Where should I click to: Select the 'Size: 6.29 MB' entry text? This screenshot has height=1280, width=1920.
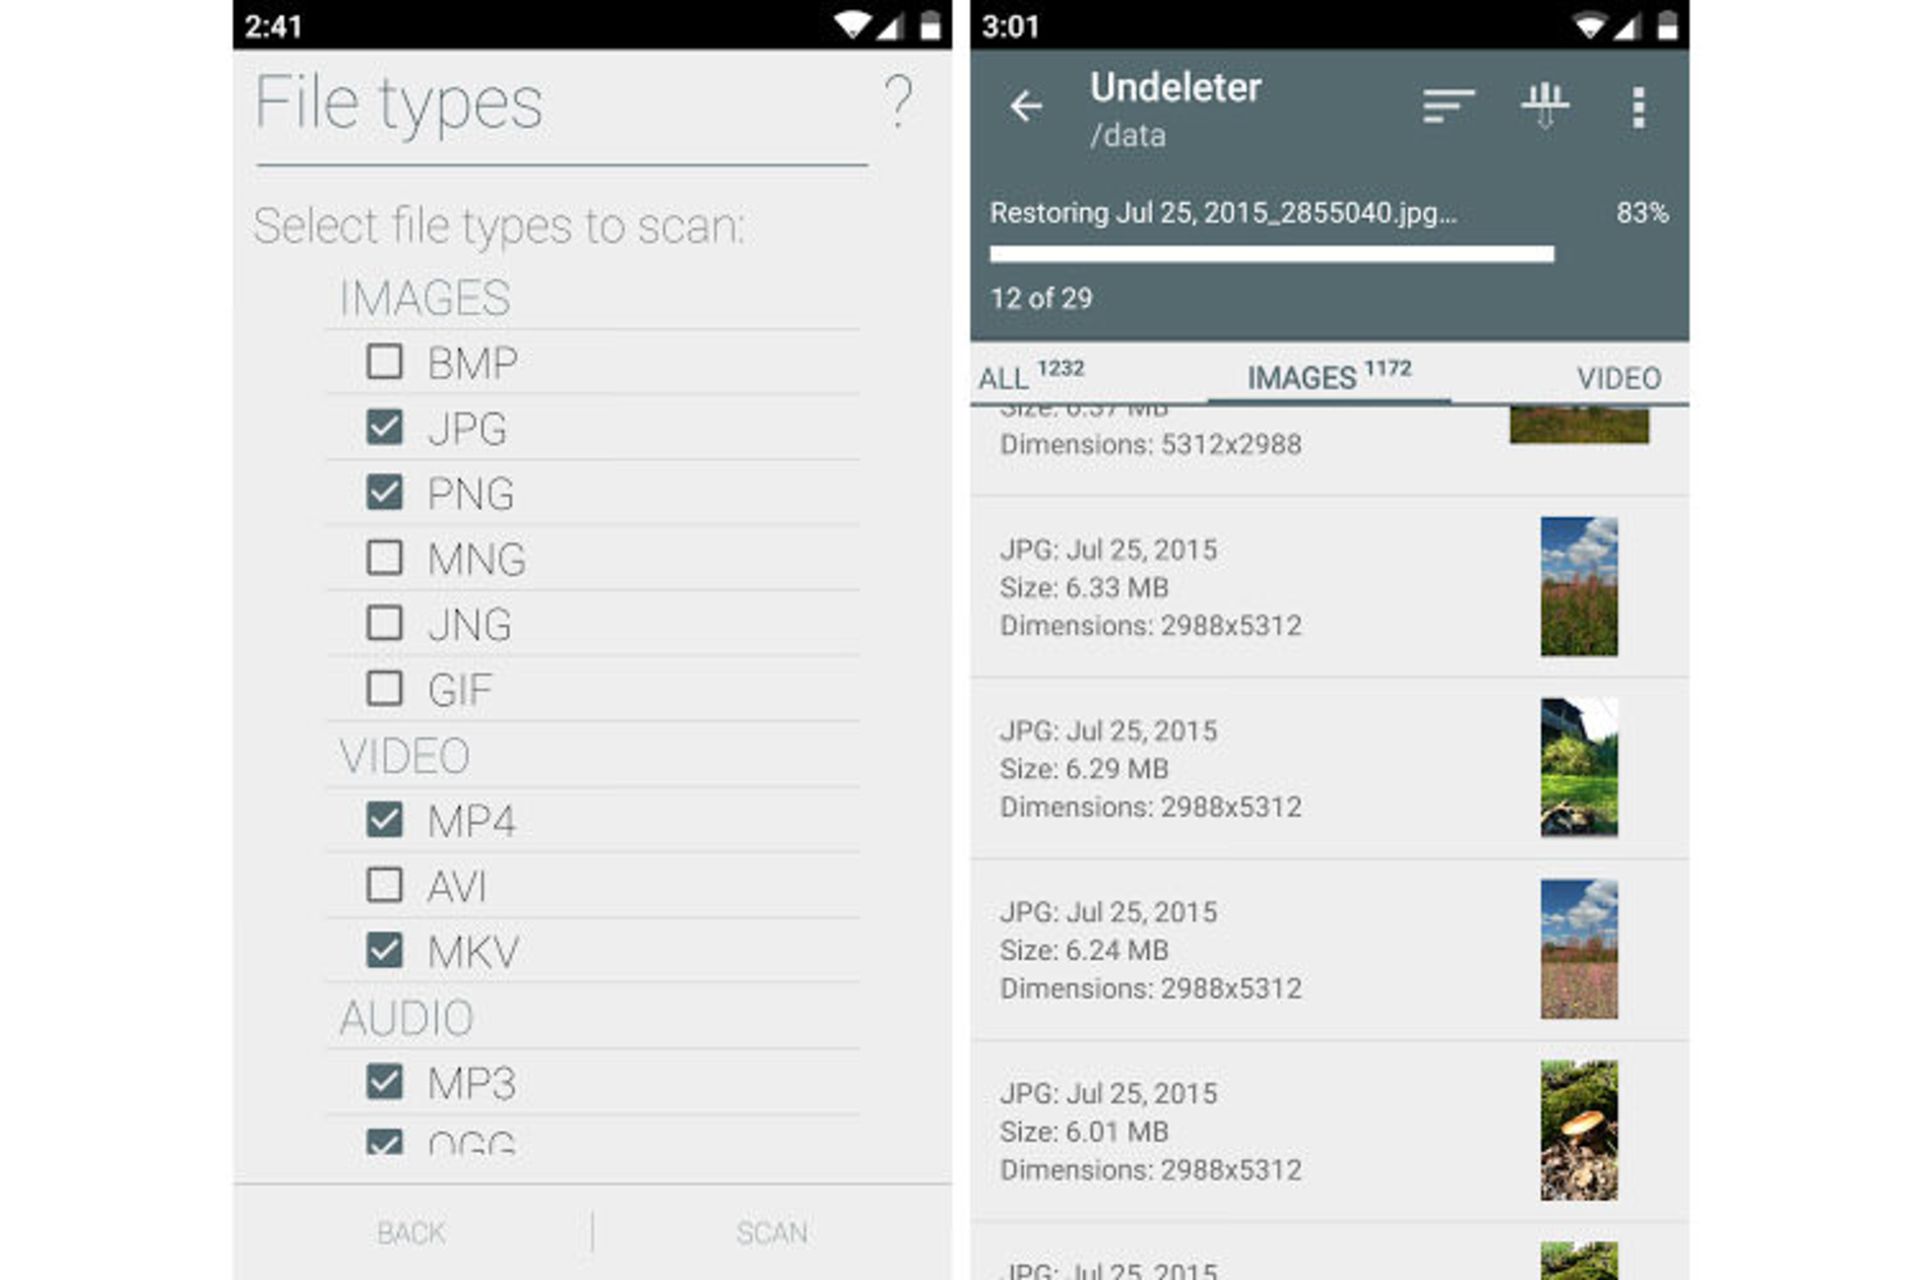[1084, 769]
